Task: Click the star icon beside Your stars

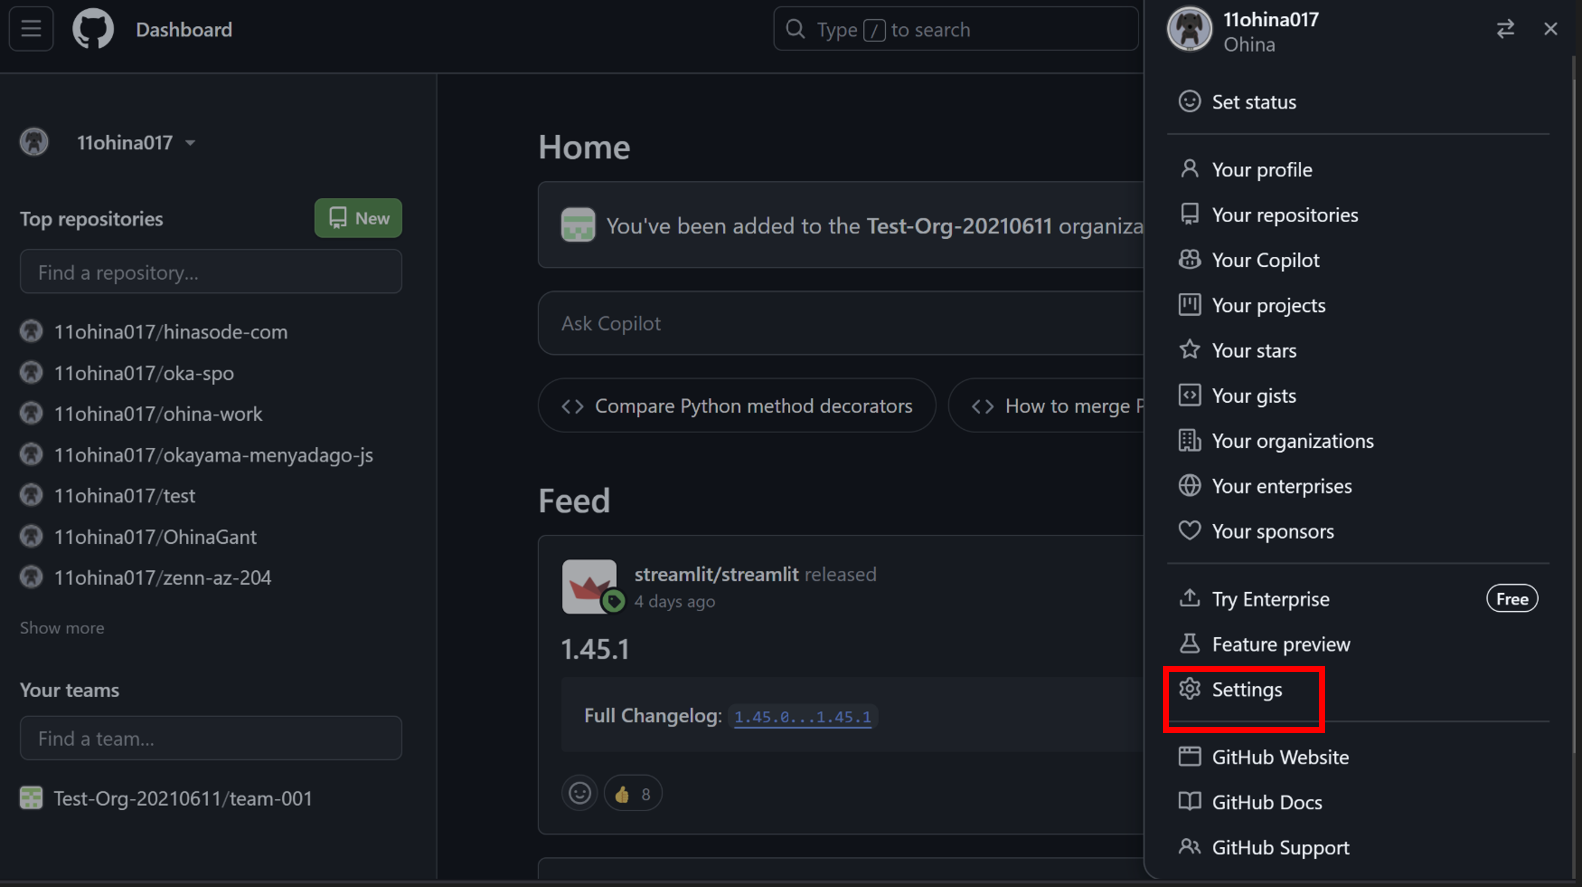Action: (1189, 349)
